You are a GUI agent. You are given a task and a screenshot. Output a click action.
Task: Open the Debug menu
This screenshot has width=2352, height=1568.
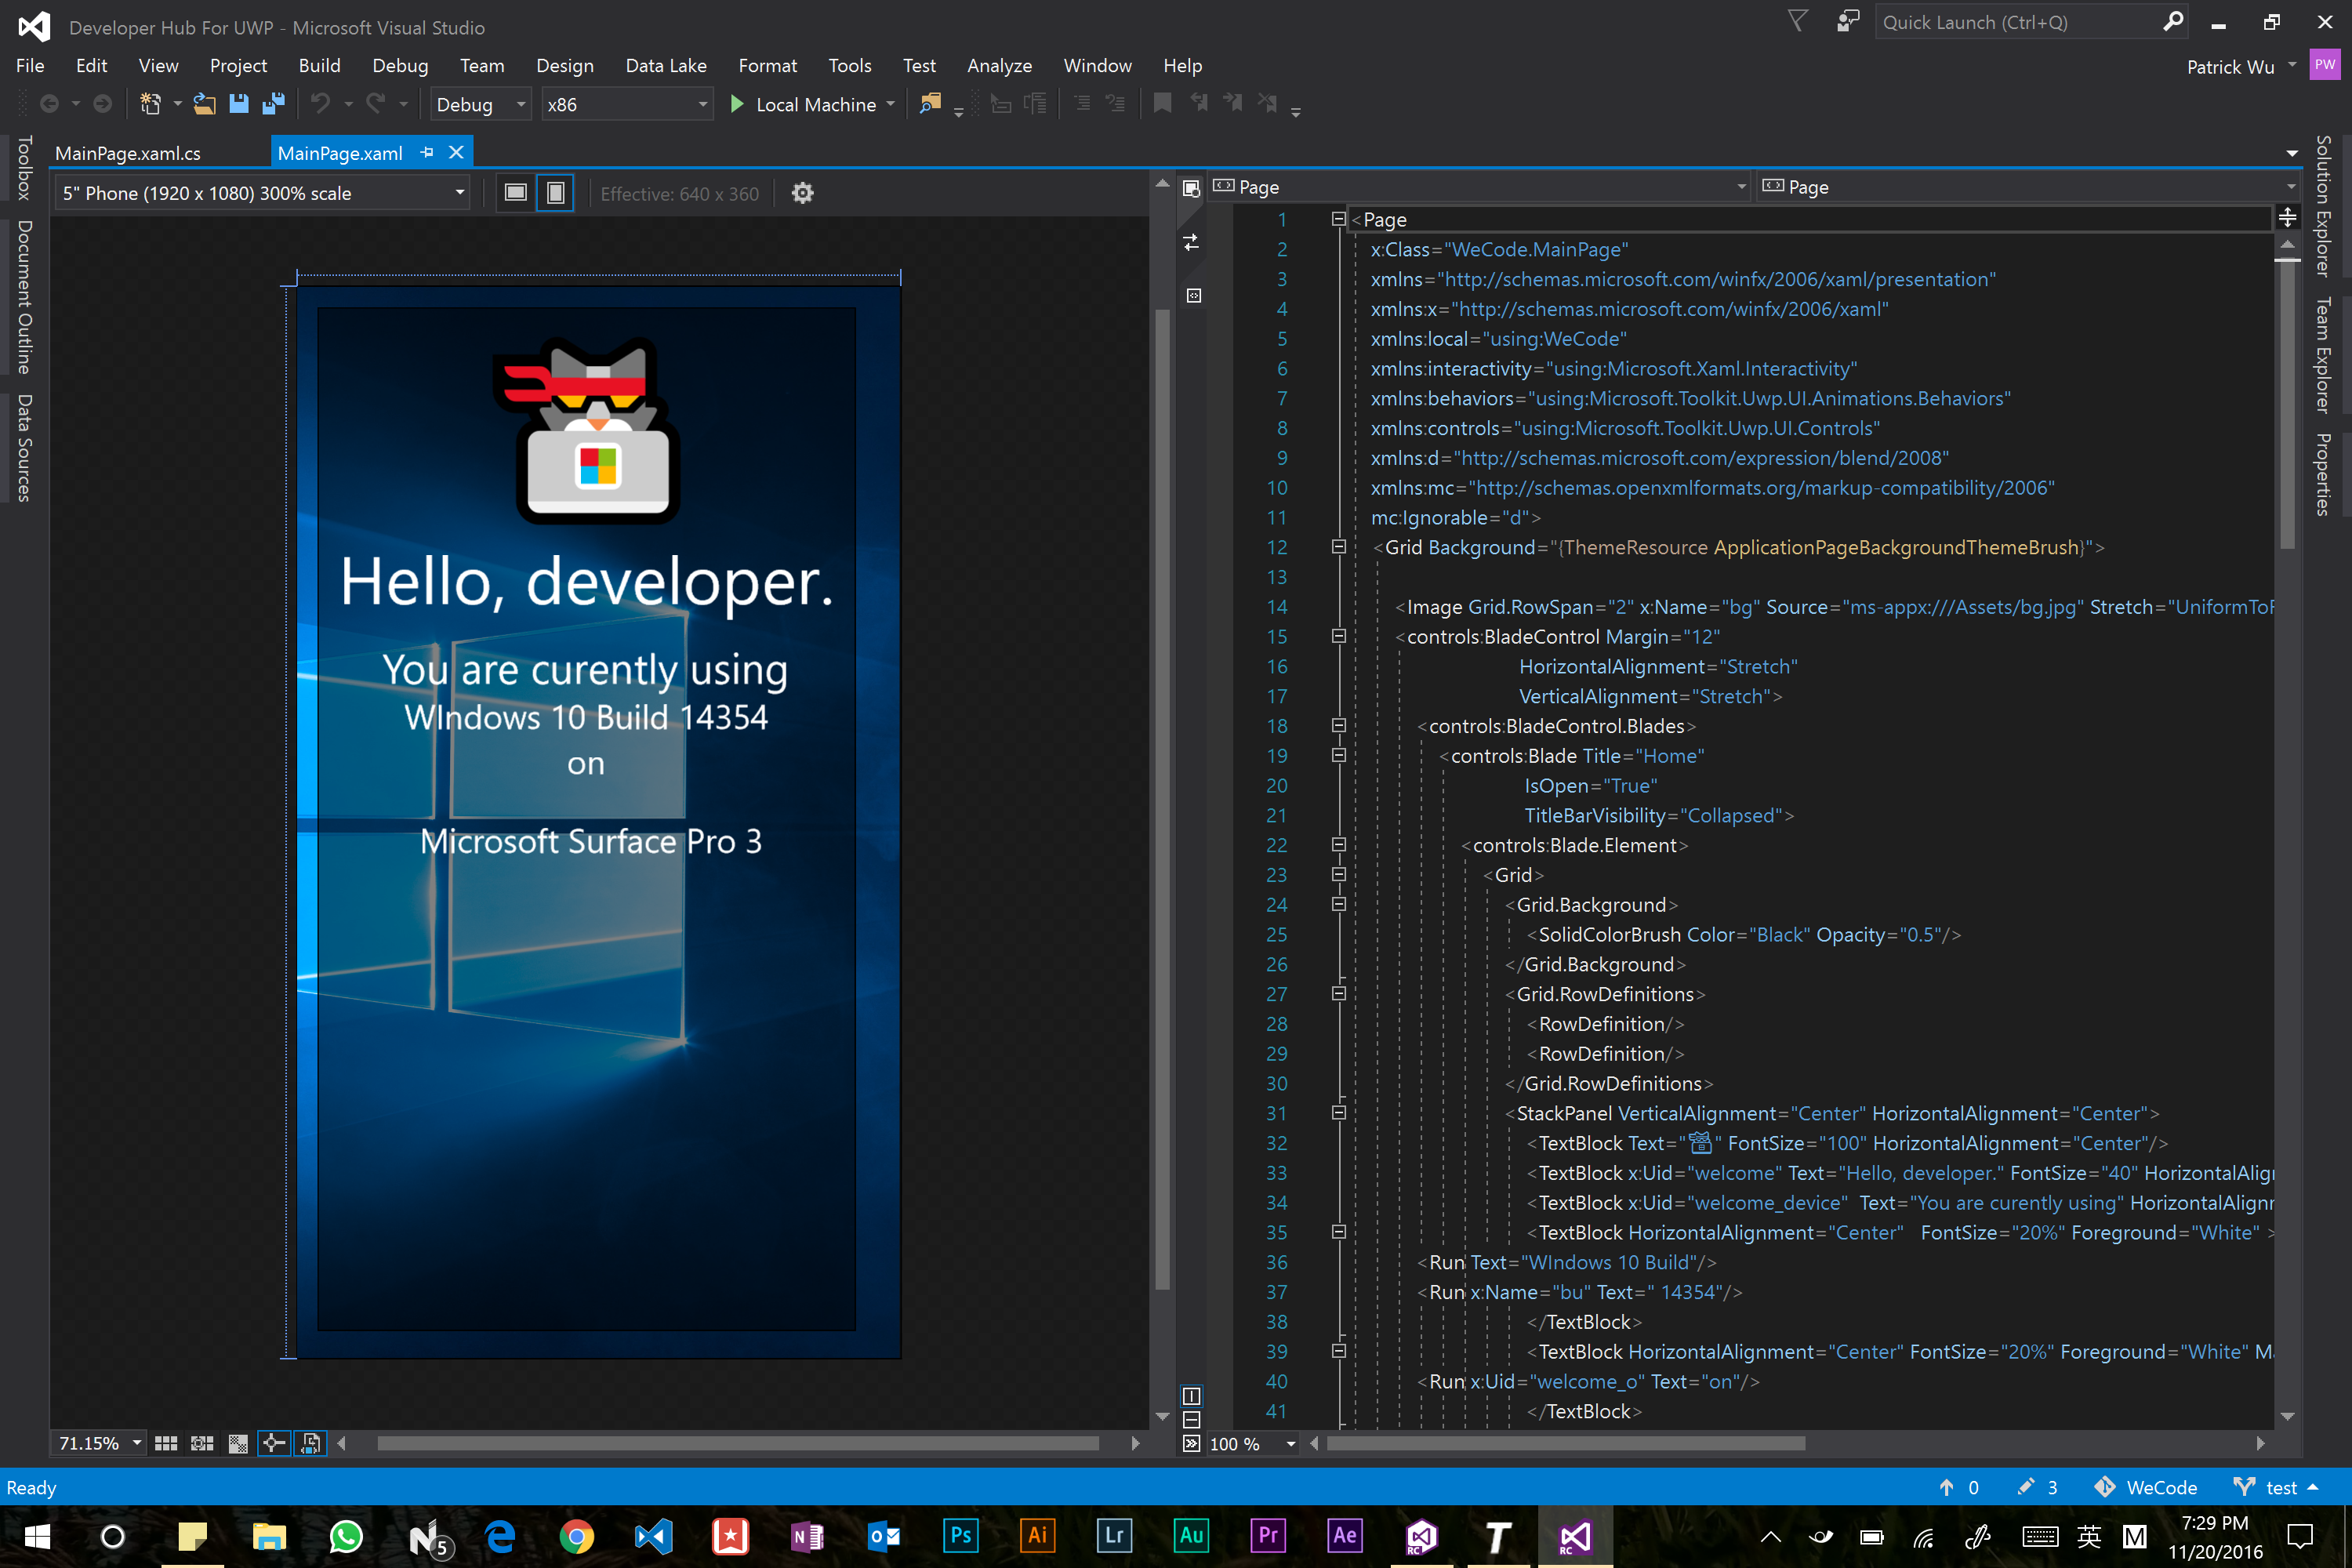point(400,65)
